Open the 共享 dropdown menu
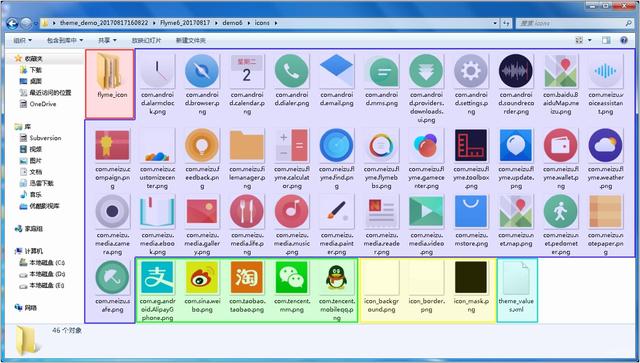Image resolution: width=640 pixels, height=363 pixels. pos(107,40)
